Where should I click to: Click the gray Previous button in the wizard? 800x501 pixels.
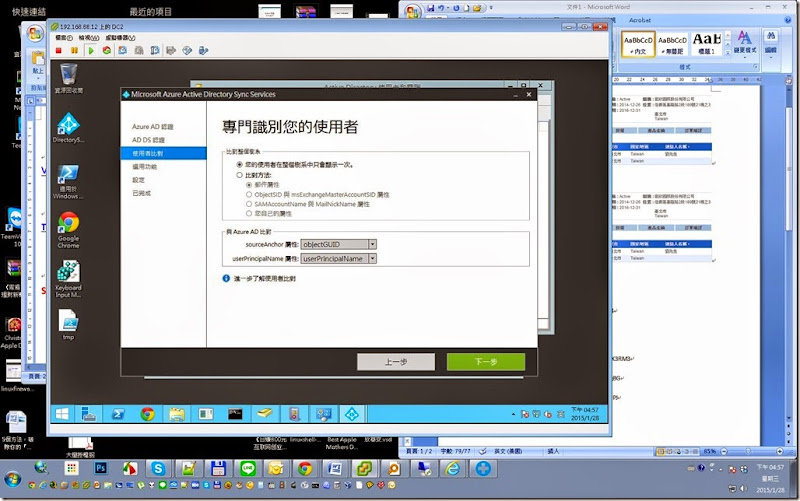pos(396,362)
